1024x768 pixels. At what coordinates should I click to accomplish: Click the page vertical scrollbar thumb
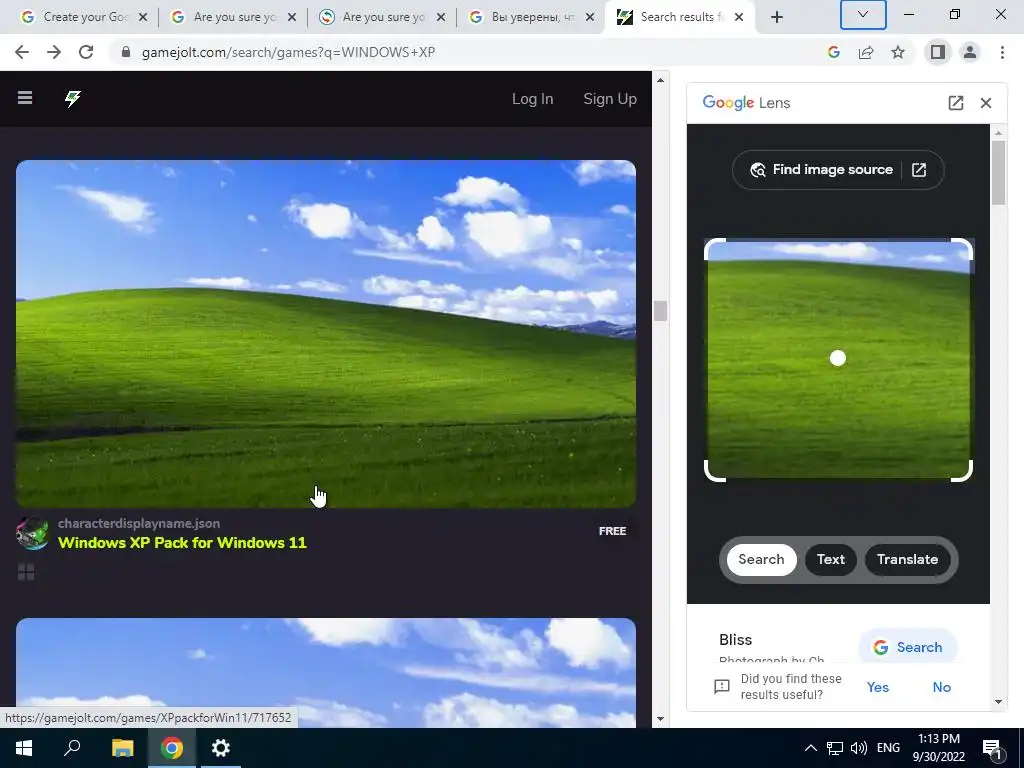660,311
